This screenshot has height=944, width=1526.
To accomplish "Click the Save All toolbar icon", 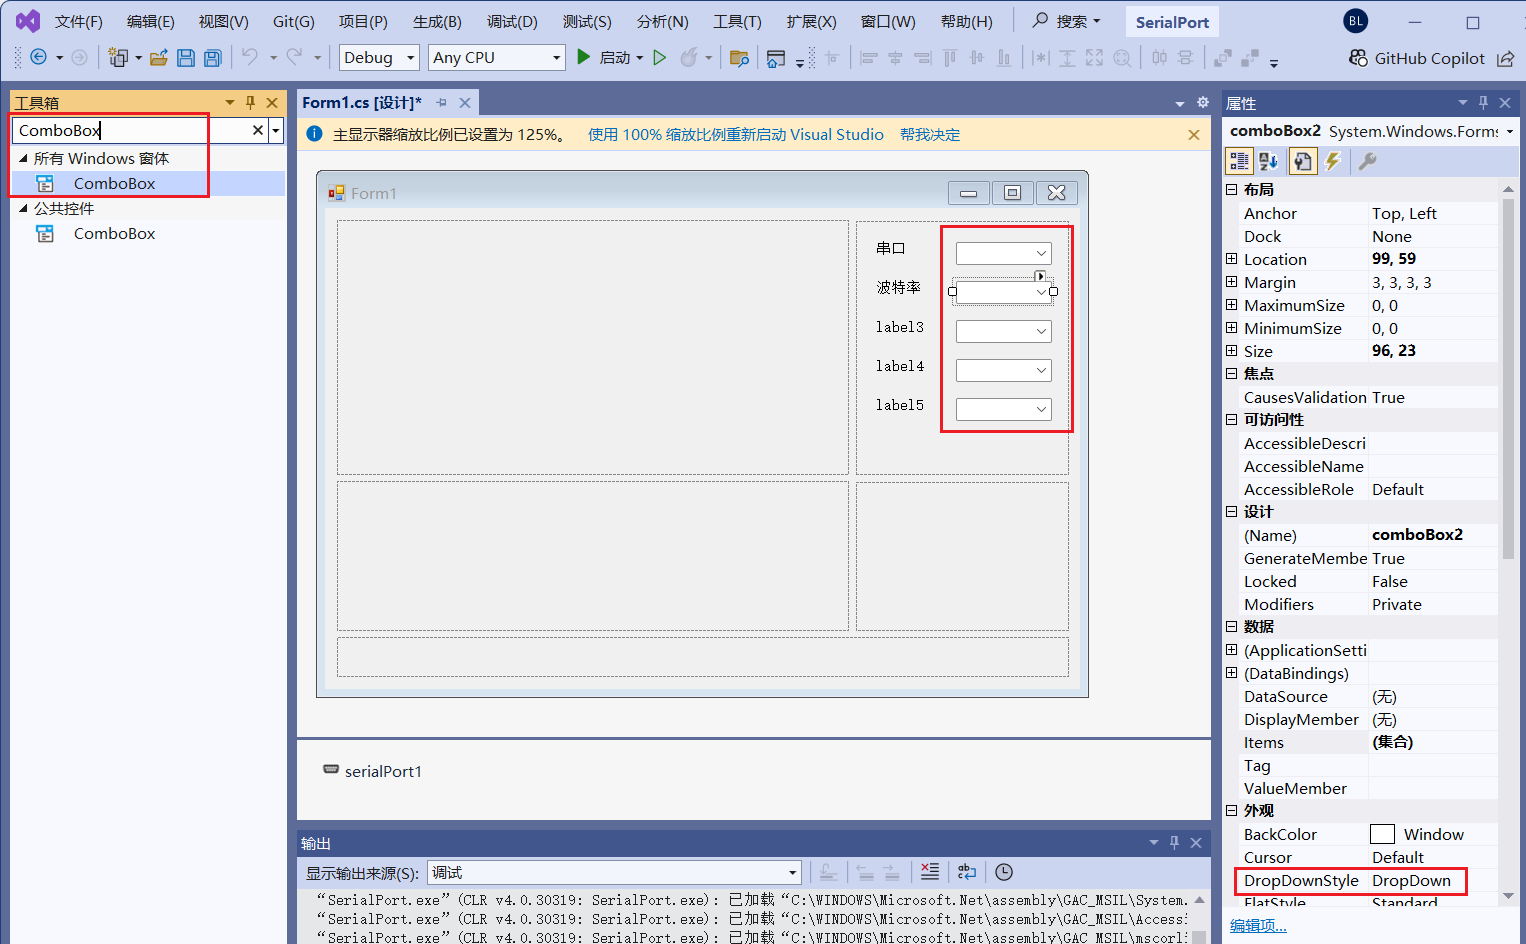I will click(x=213, y=58).
